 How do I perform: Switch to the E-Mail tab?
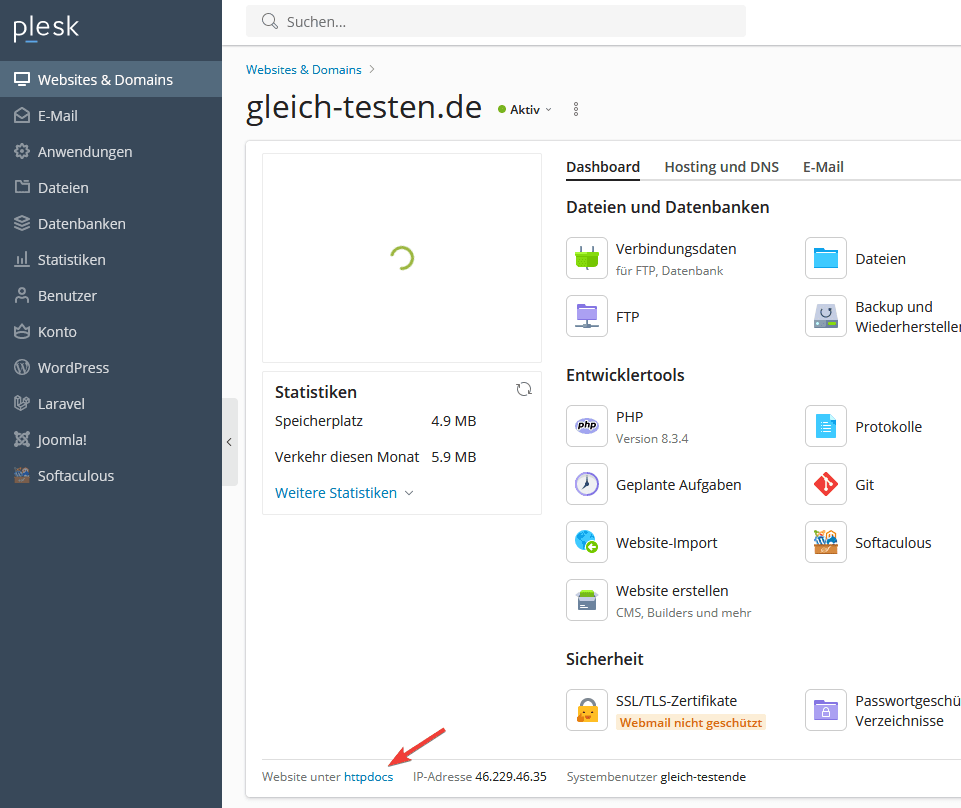pyautogui.click(x=823, y=167)
